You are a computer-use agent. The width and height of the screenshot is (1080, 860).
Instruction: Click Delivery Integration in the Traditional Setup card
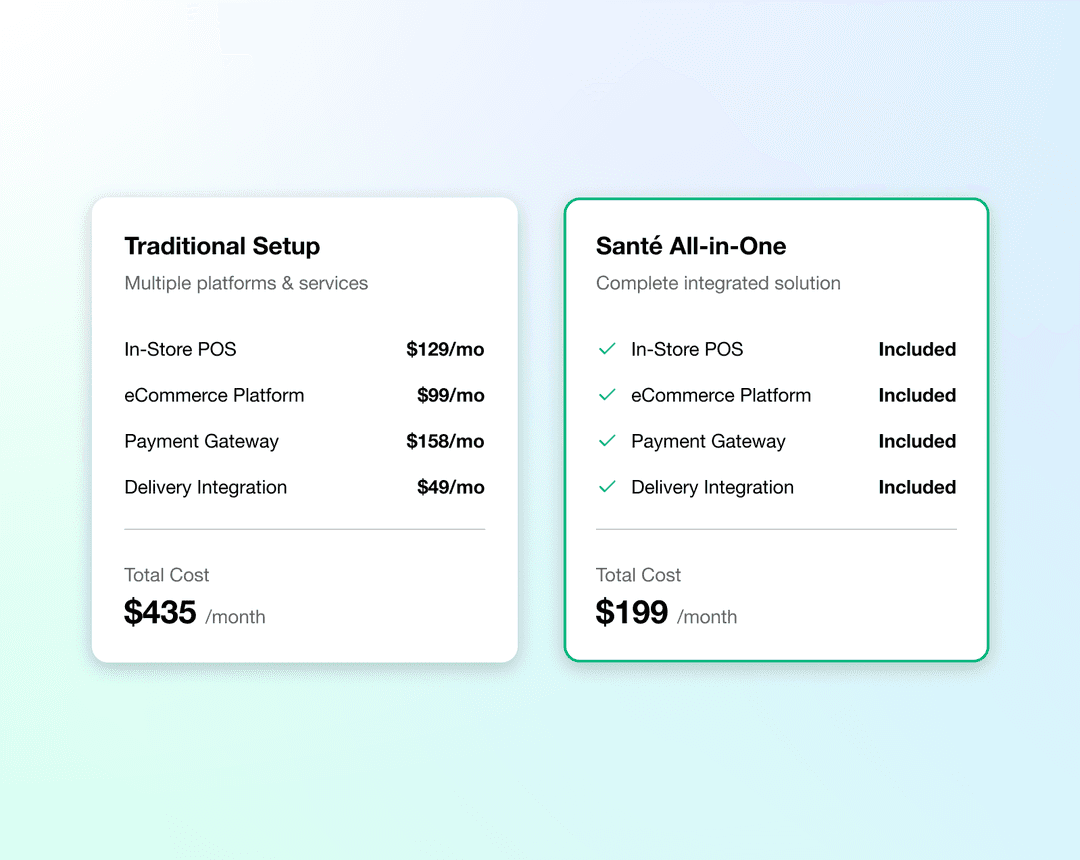205,487
